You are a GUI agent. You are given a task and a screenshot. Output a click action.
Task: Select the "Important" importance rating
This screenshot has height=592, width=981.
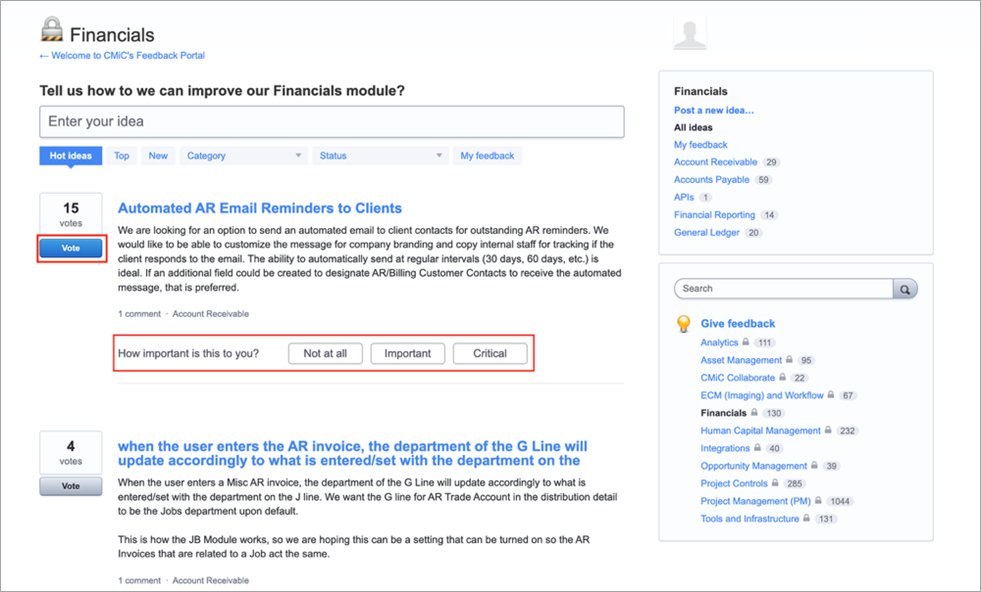pyautogui.click(x=407, y=353)
